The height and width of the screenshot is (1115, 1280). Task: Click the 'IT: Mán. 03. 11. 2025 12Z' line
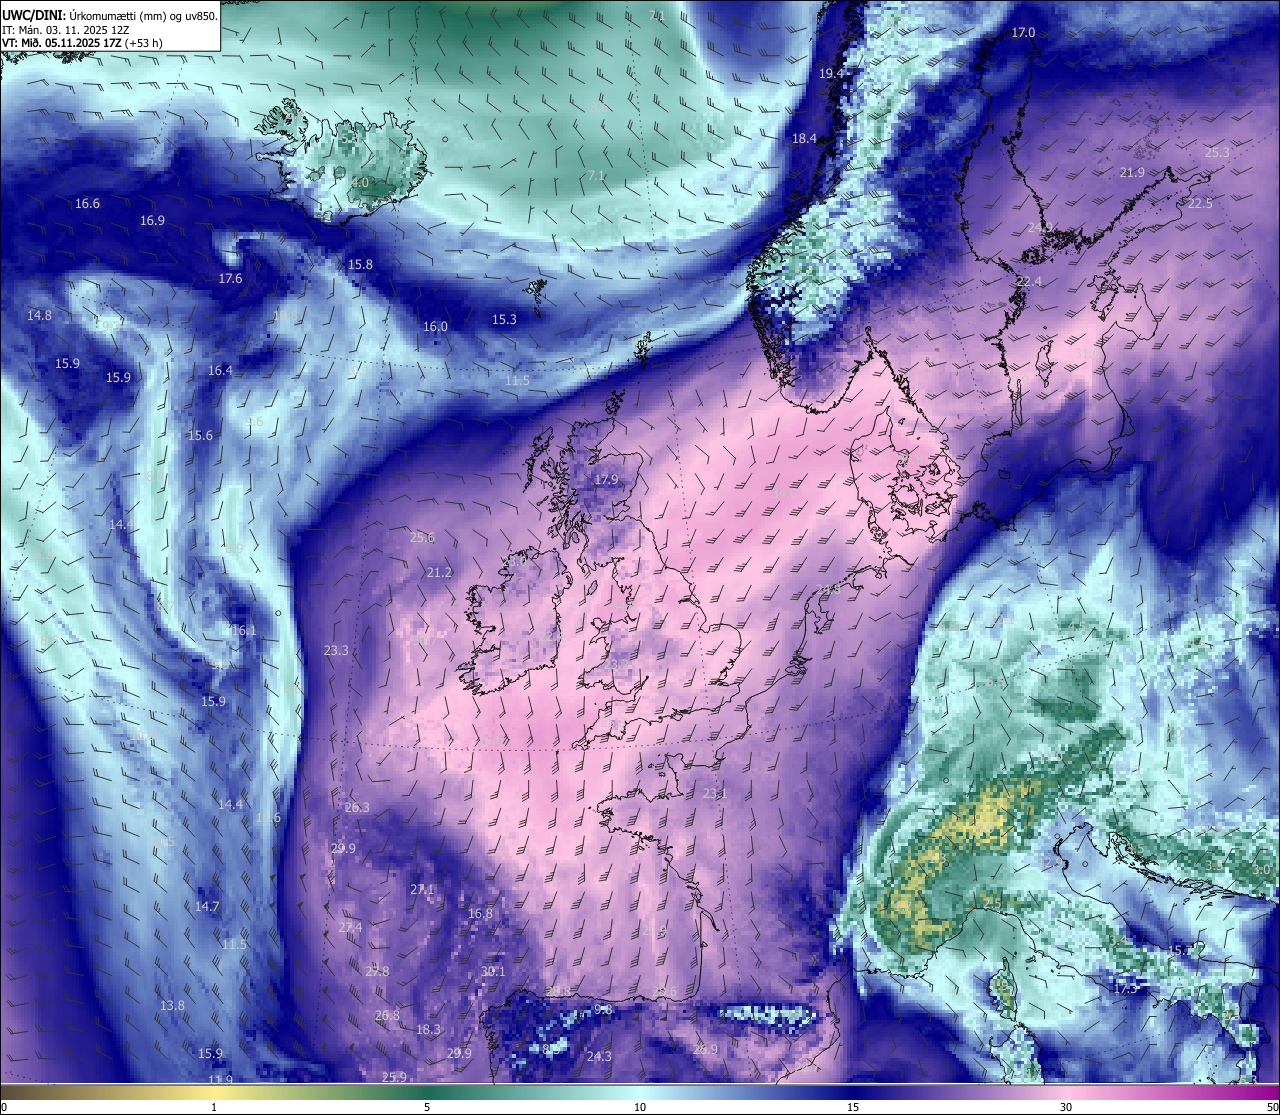[x=66, y=30]
